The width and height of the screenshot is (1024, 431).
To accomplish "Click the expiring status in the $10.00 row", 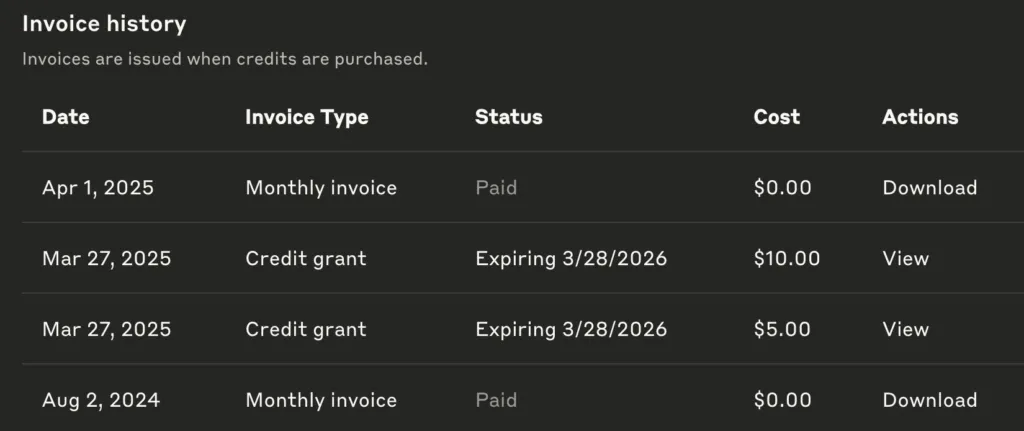I will (x=571, y=259).
